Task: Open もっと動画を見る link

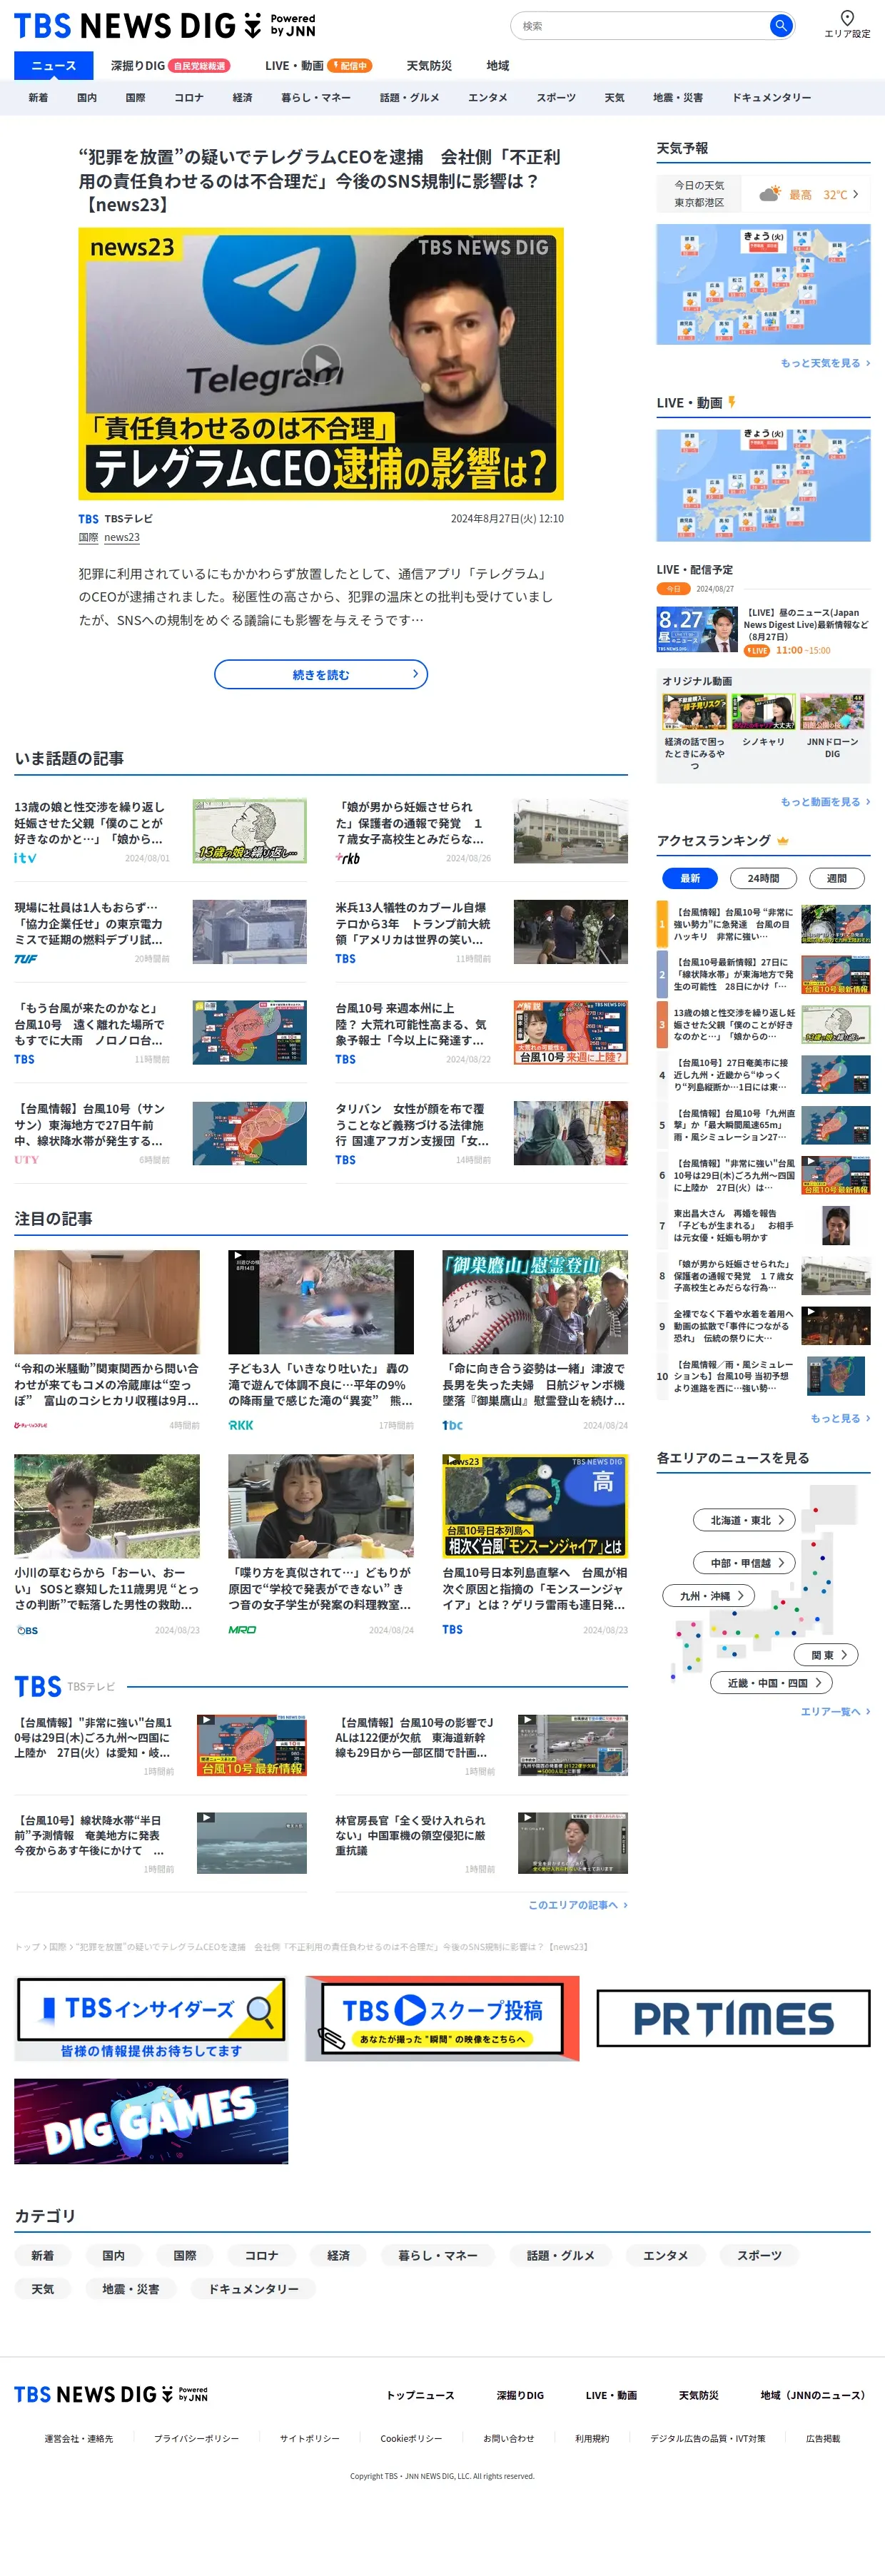Action: [825, 802]
